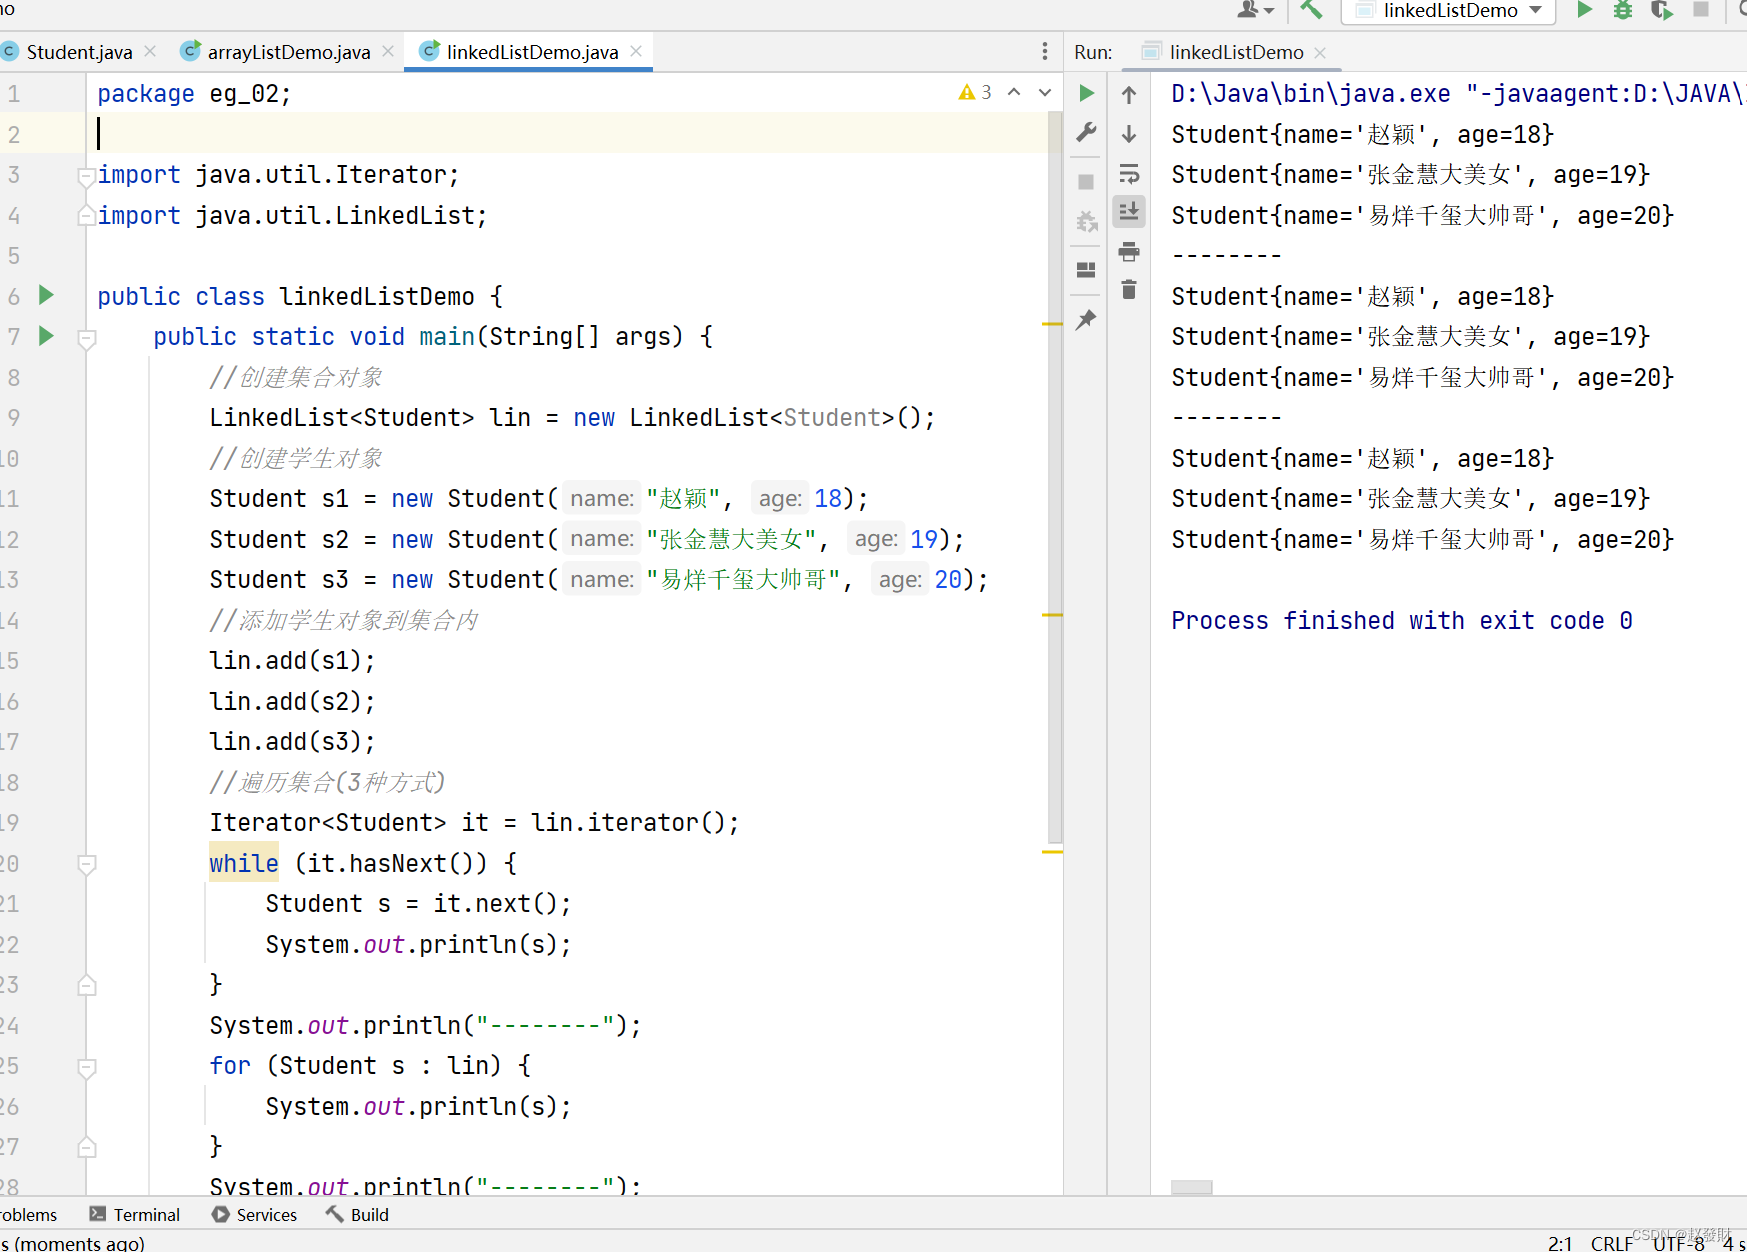Image resolution: width=1747 pixels, height=1252 pixels.
Task: Toggle soft-wrap in console output
Action: click(x=1129, y=173)
